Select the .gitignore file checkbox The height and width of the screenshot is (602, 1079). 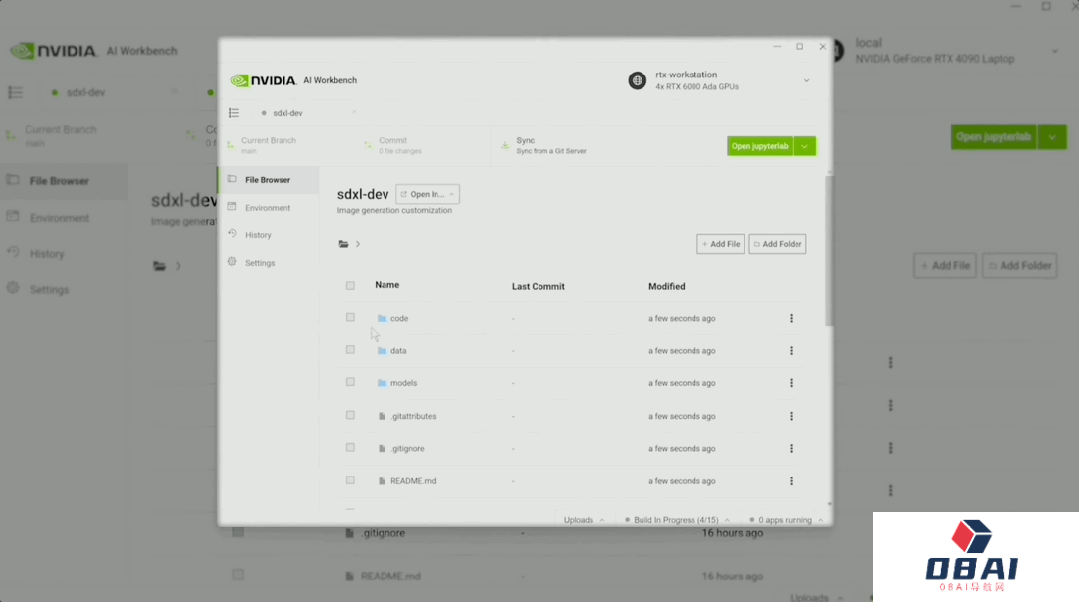[x=350, y=448]
